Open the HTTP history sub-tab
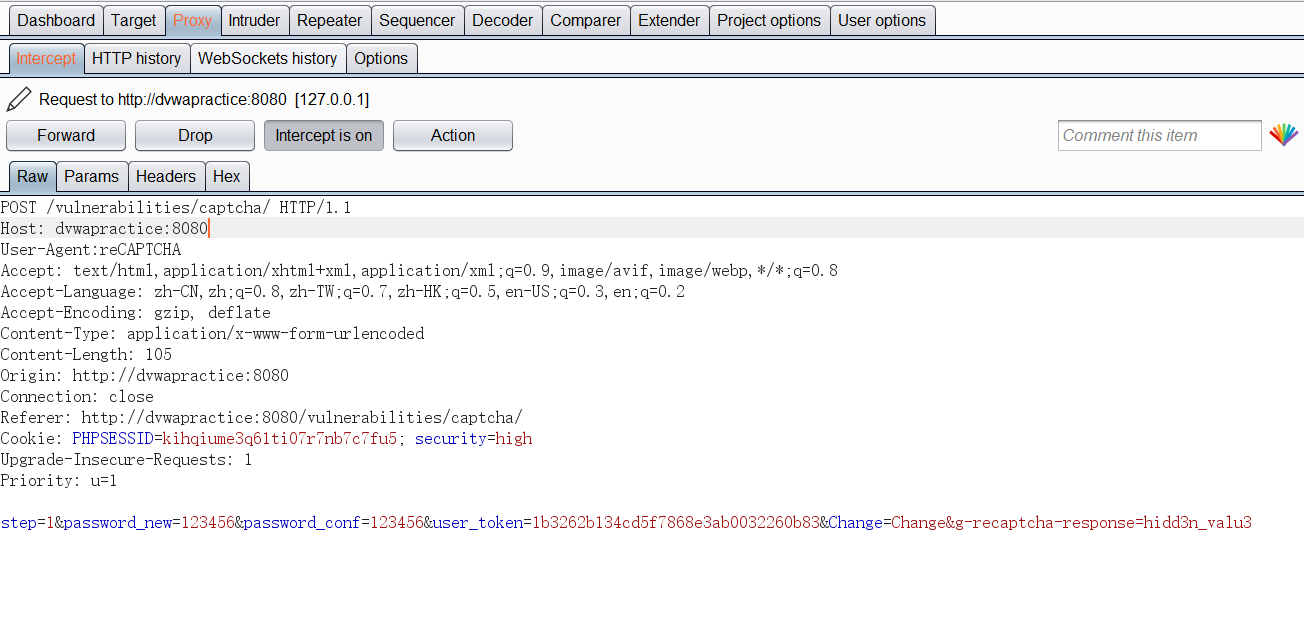 (137, 58)
